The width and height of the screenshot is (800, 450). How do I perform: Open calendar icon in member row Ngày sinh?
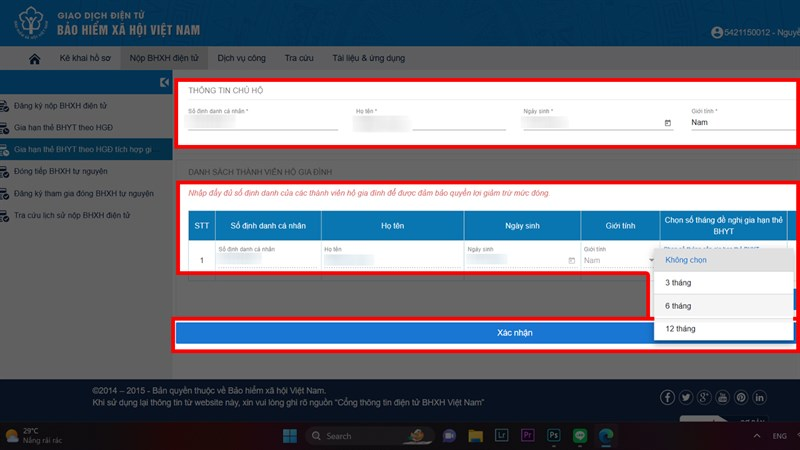[571, 260]
